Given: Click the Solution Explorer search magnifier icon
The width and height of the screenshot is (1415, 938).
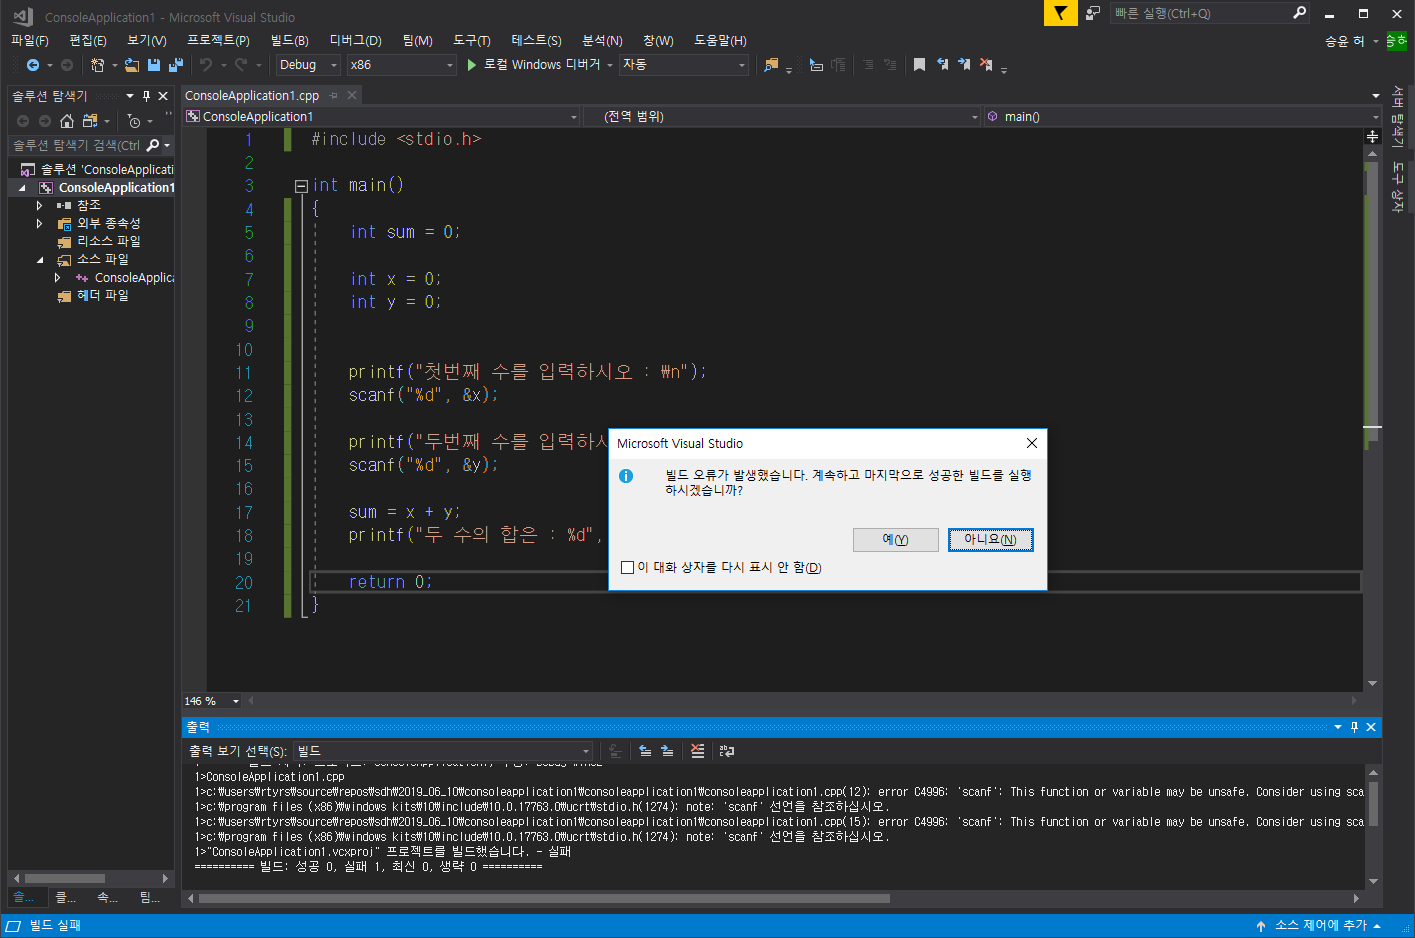Looking at the screenshot, I should click(x=153, y=145).
